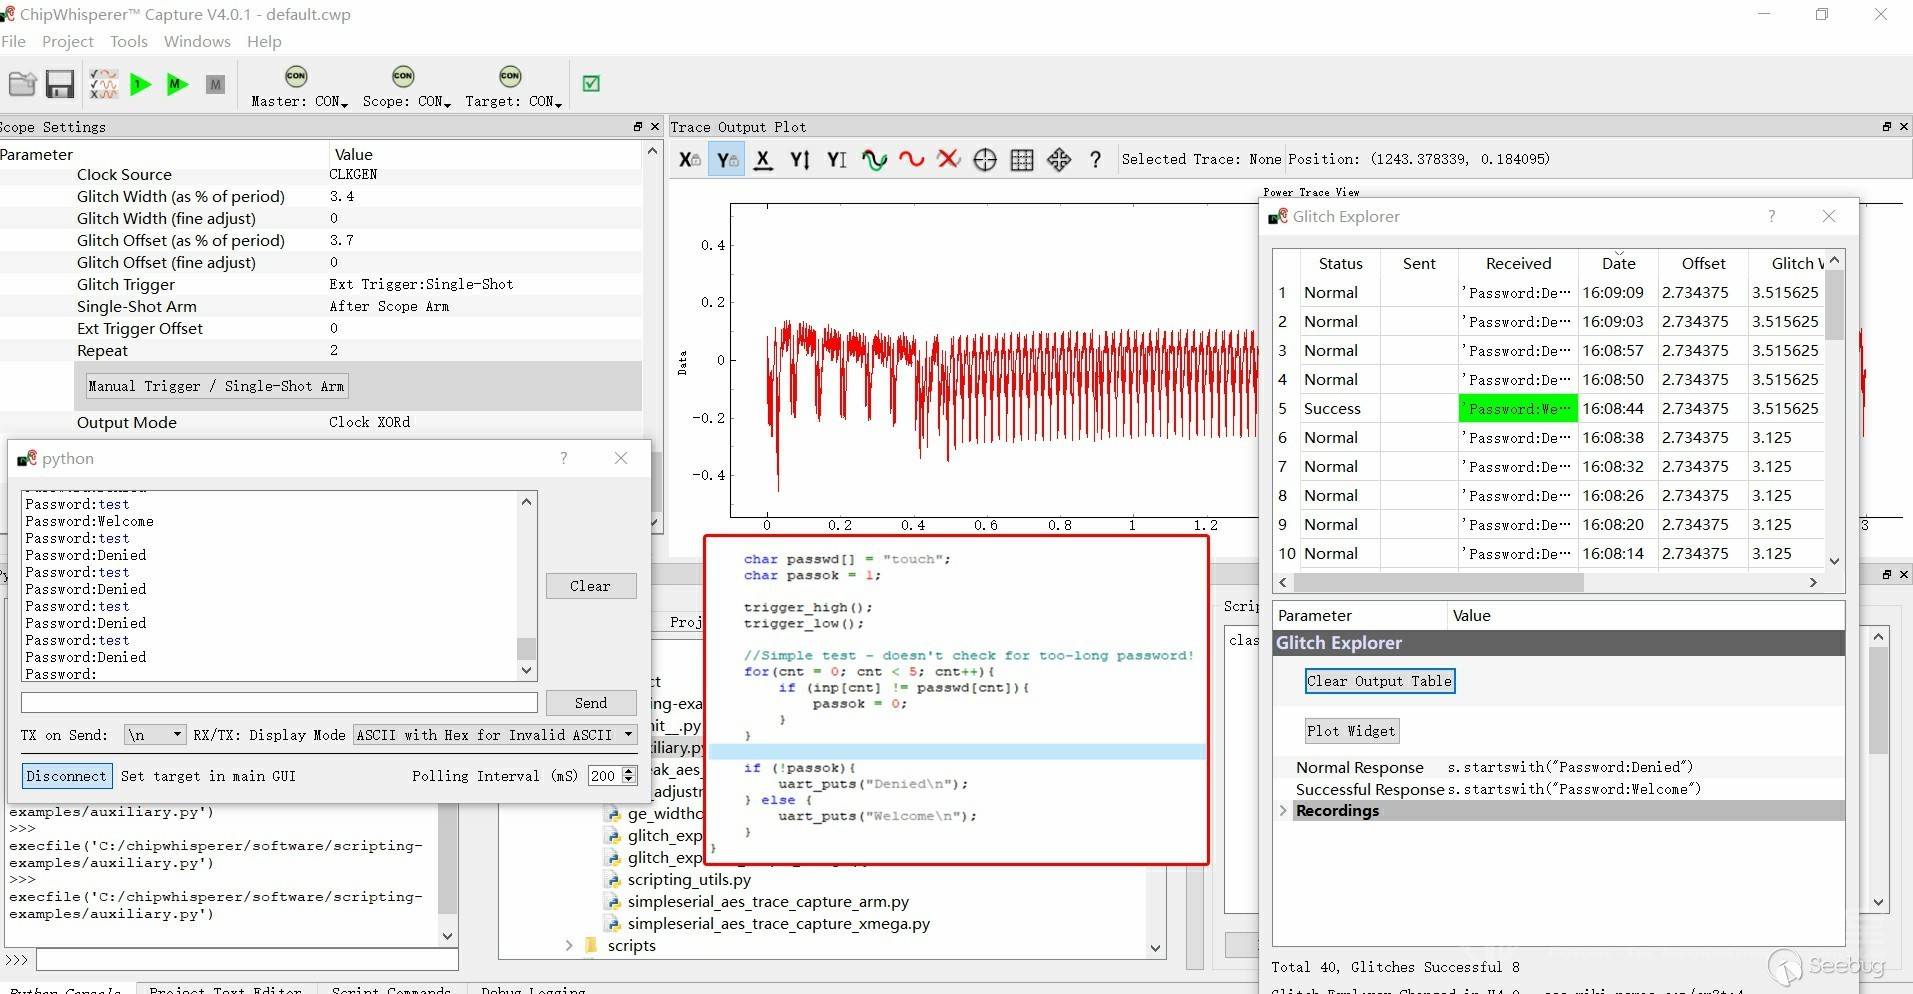This screenshot has height=994, width=1913.
Task: Start Capture 1 with green play button
Action: pos(141,84)
